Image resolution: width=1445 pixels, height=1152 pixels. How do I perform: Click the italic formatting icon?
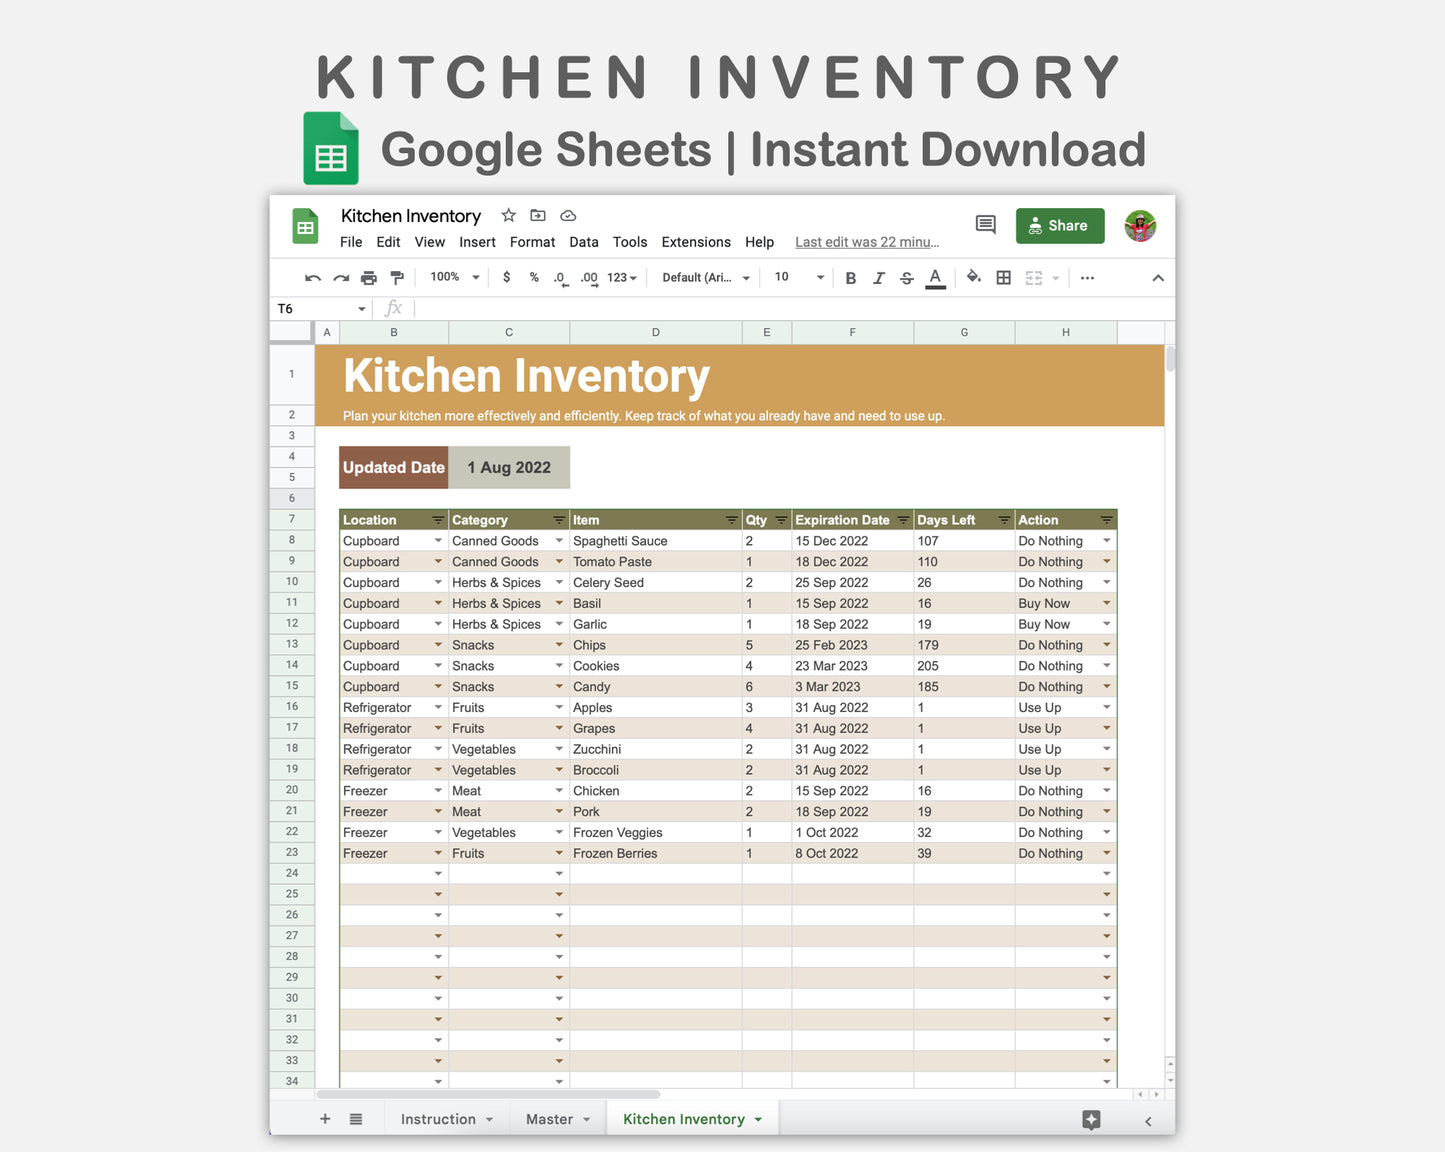pos(878,277)
